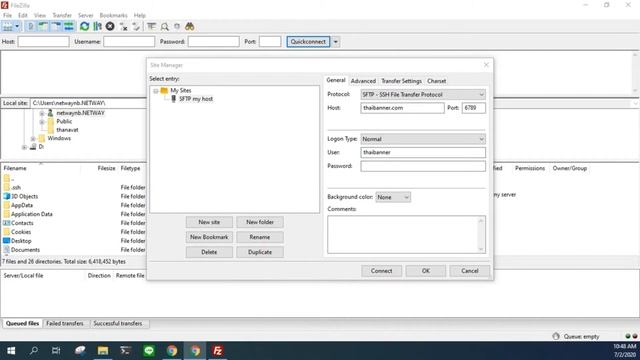Open the File menu

click(x=7, y=15)
